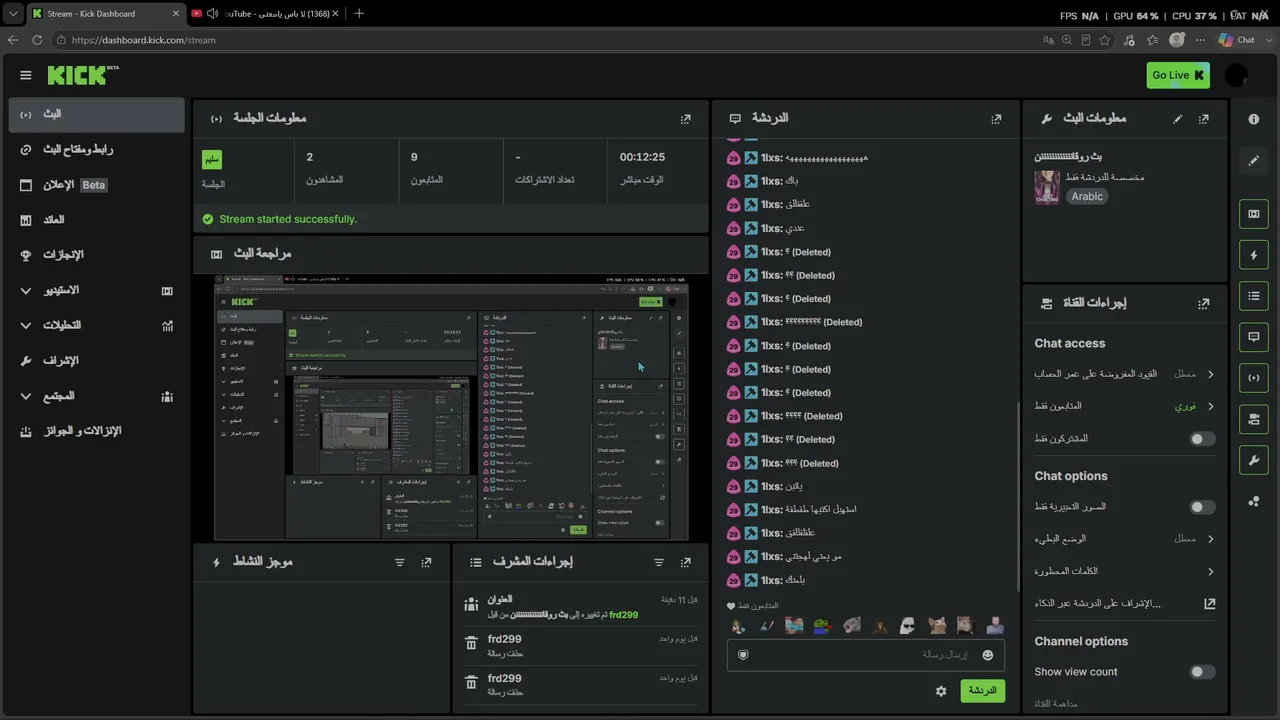1280x720 pixels.
Task: Toggle الصور التعبيرية فقط emote-only mode
Action: pos(1202,507)
